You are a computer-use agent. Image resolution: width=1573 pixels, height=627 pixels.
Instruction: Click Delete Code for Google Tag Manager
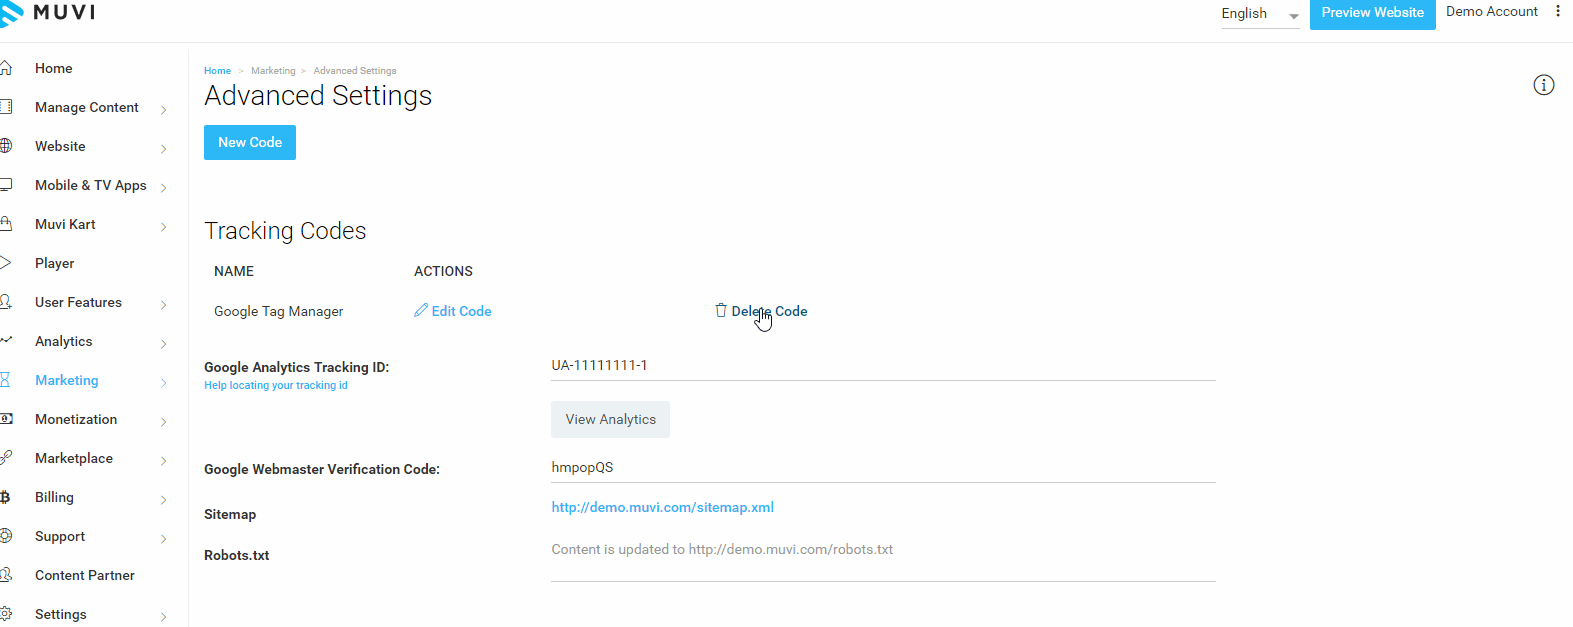click(761, 311)
